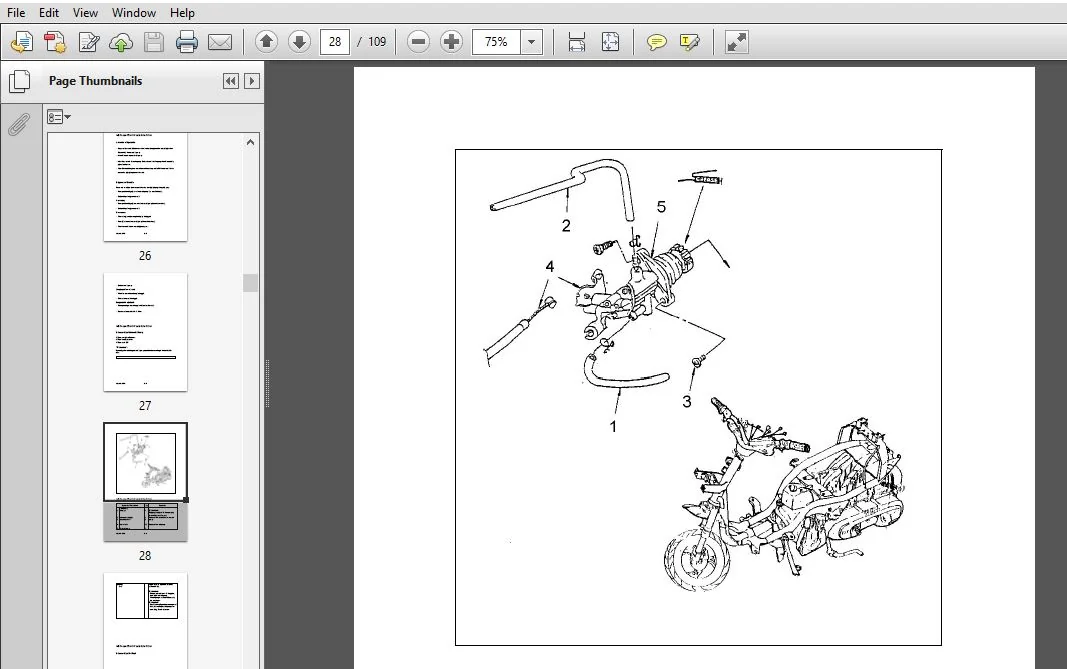Click the total pages label 109
Screen dimensions: 1067x669
[377, 42]
